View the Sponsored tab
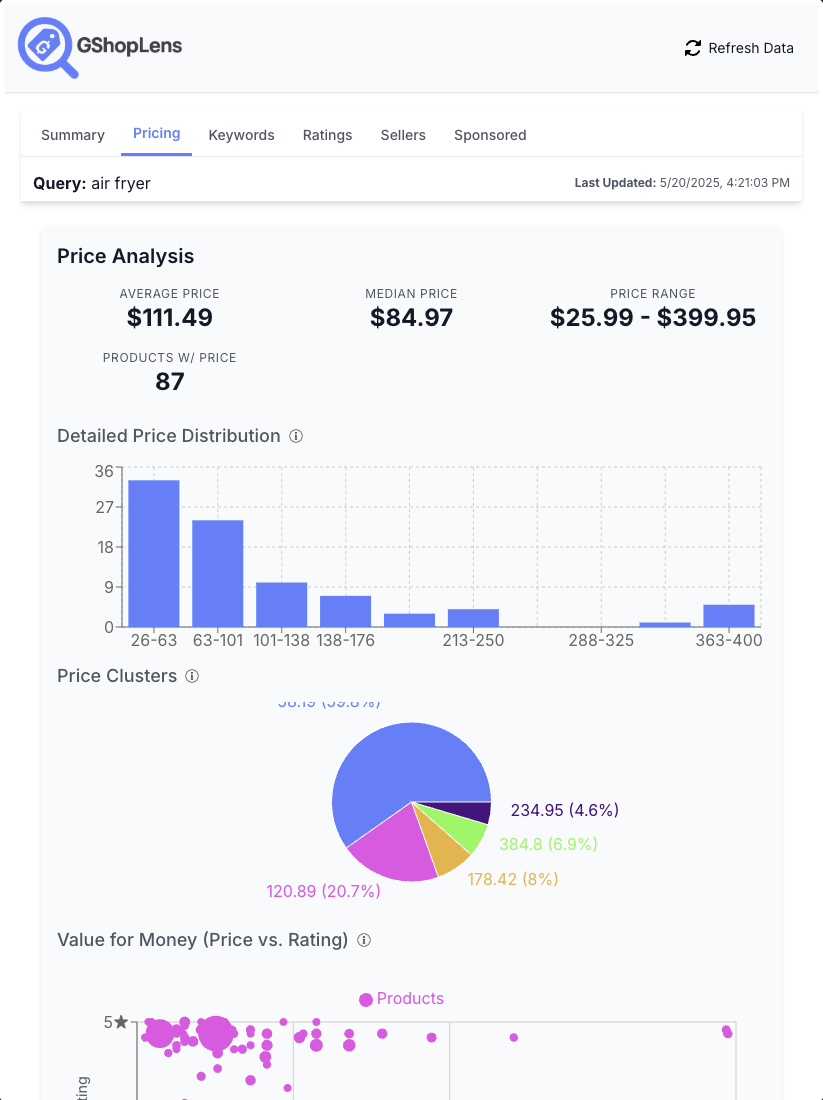This screenshot has height=1100, width=823. tap(490, 135)
